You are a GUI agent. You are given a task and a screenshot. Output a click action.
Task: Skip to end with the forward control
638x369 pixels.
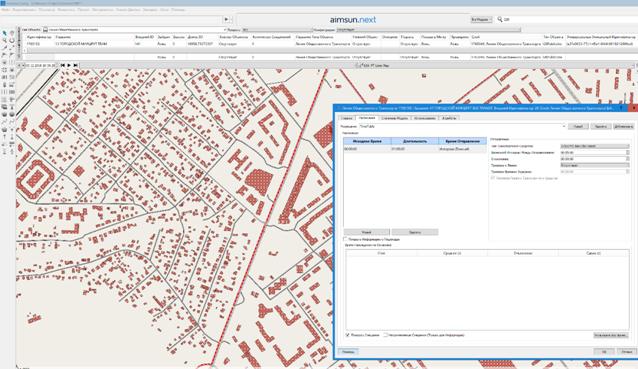pos(75,65)
